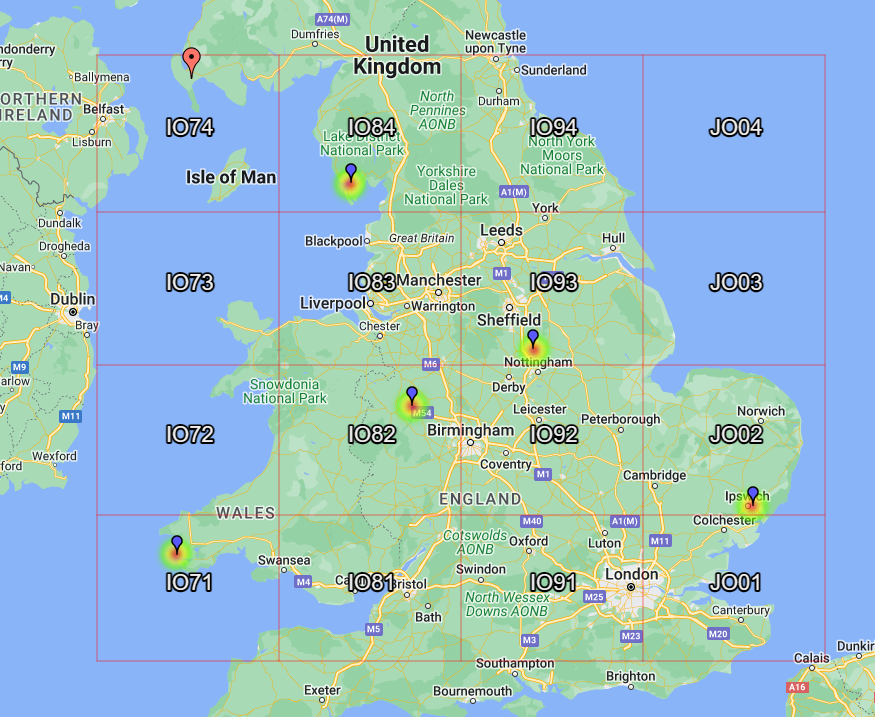The height and width of the screenshot is (717, 875).
Task: Click the Southampton city label
Action: pos(515,663)
